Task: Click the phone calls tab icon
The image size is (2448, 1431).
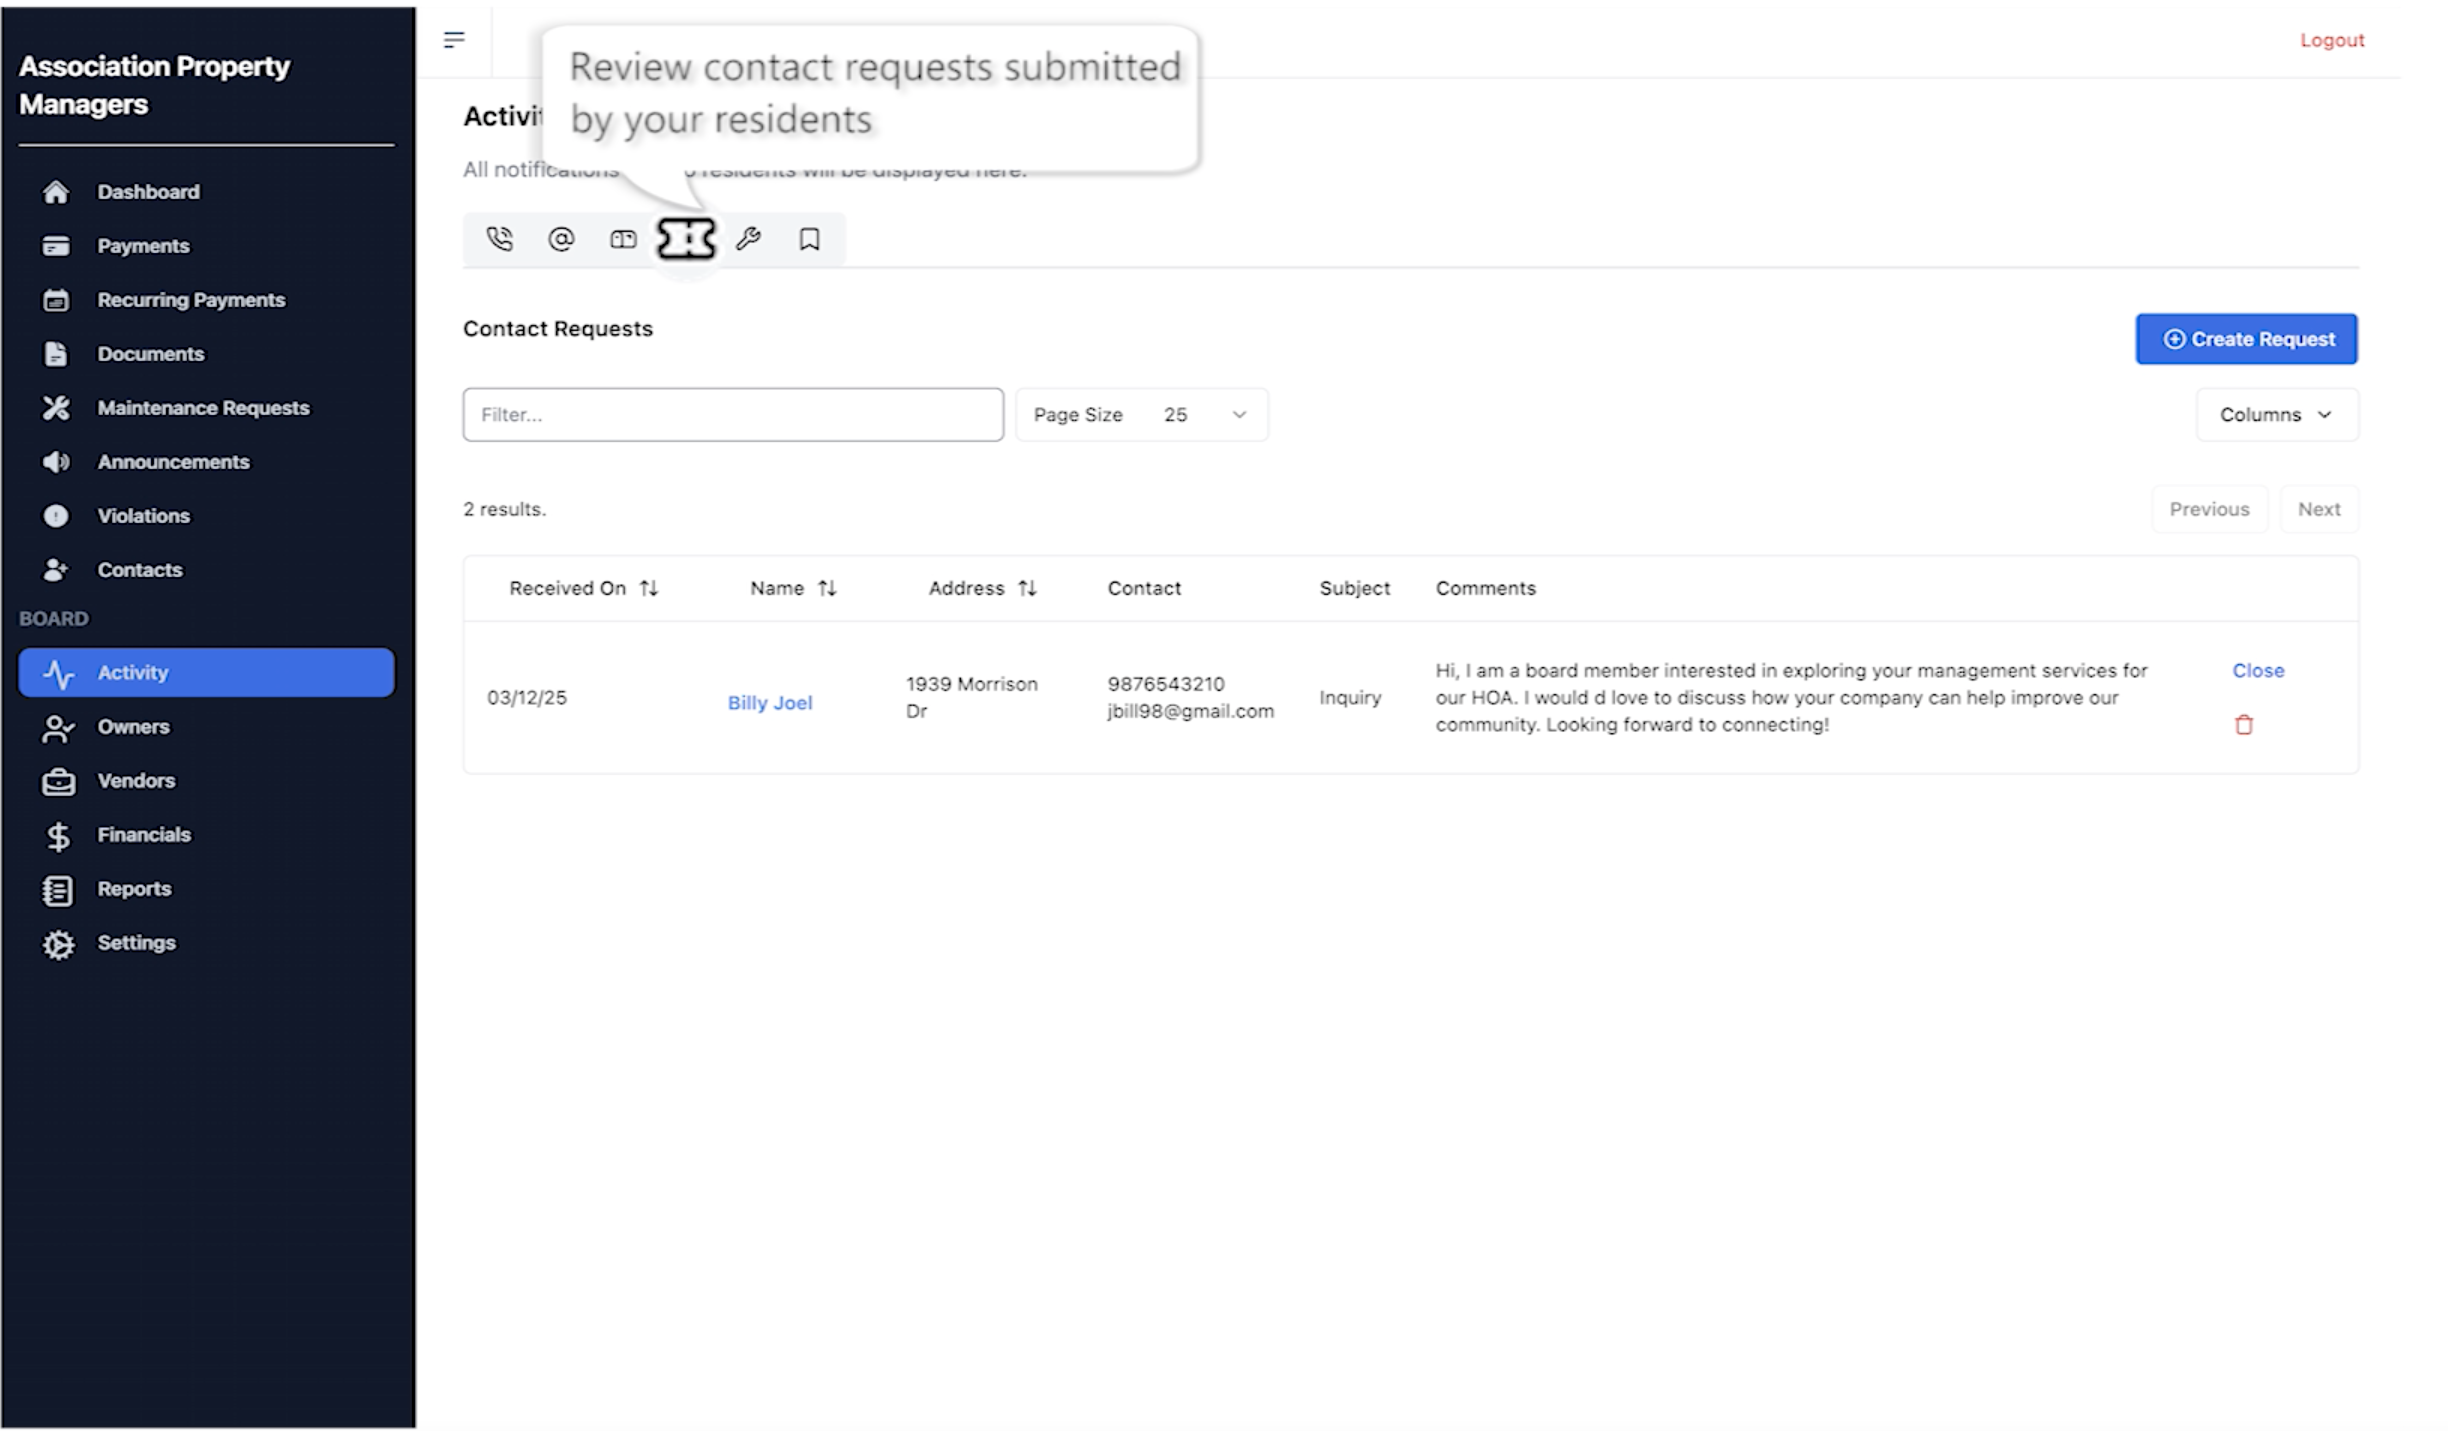Action: 499,239
